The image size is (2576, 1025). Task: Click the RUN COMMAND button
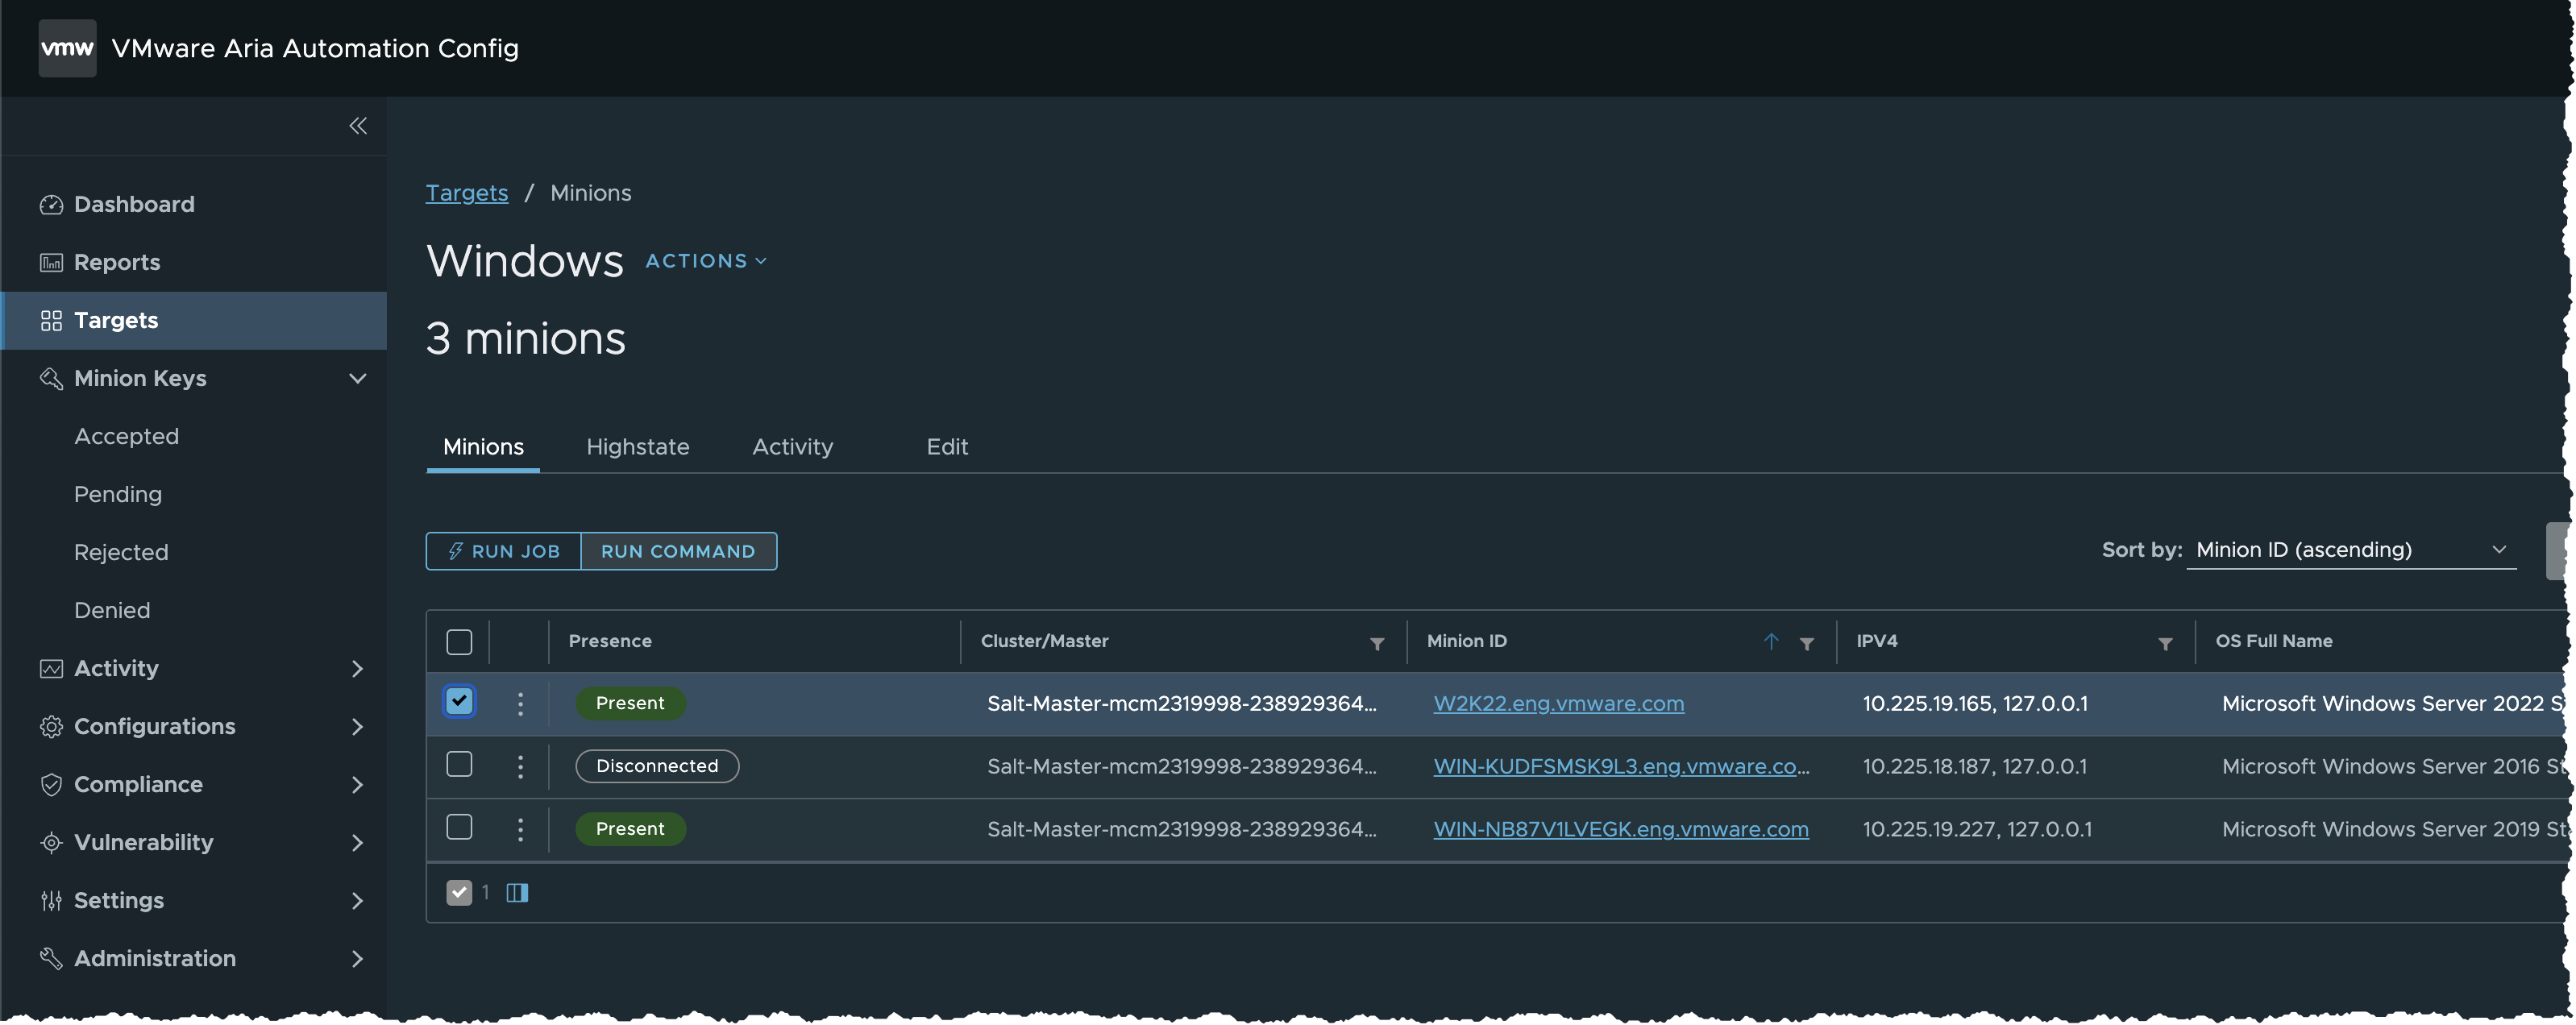tap(679, 551)
